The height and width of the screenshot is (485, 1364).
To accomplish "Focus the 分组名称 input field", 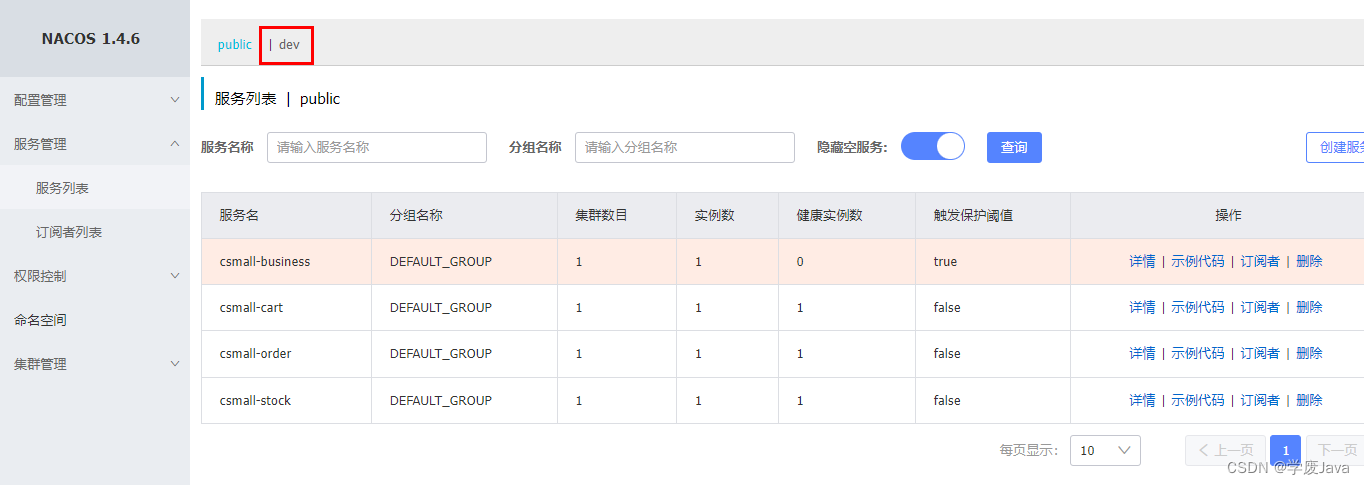I will point(685,147).
